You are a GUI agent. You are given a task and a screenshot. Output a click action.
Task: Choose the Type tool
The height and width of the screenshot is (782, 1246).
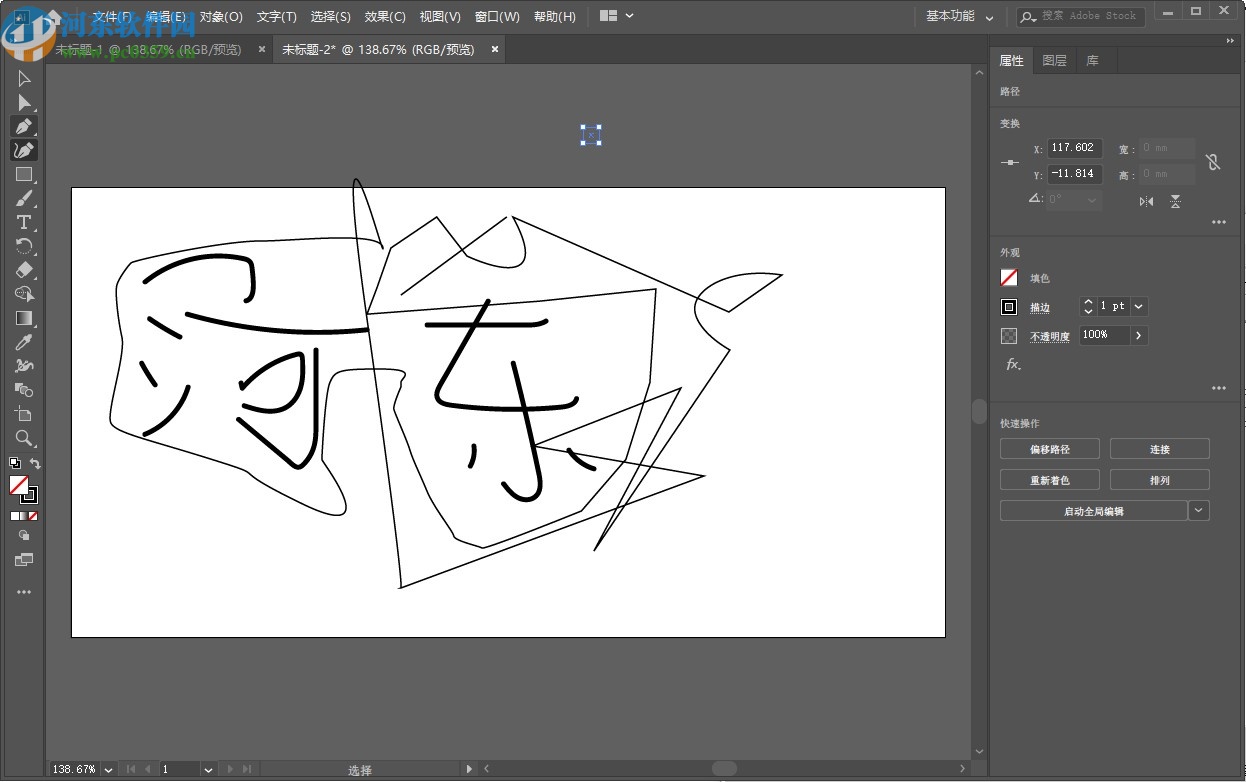[x=24, y=223]
